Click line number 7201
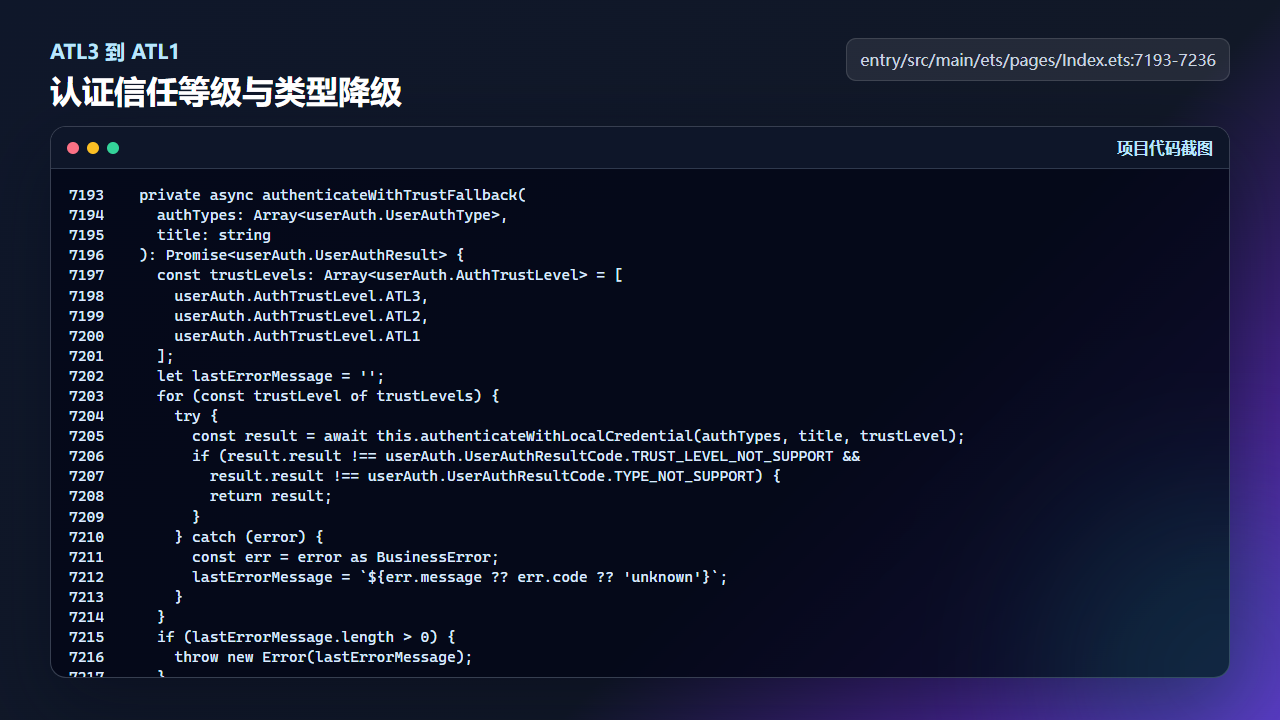This screenshot has height=720, width=1280. [86, 356]
